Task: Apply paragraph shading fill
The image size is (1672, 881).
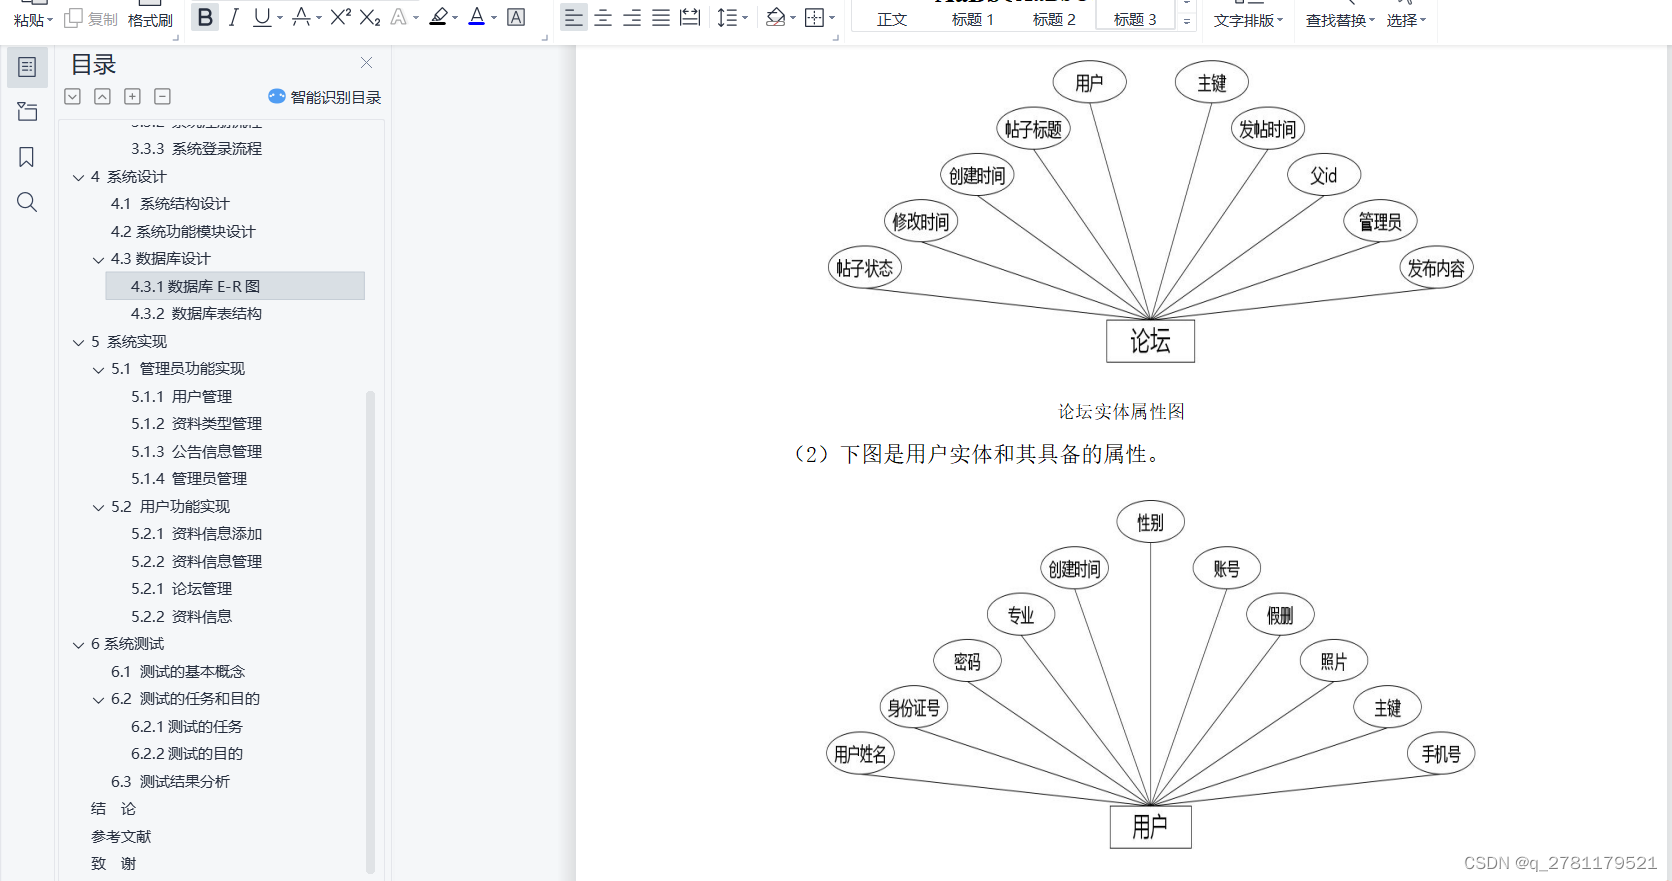Action: 775,17
